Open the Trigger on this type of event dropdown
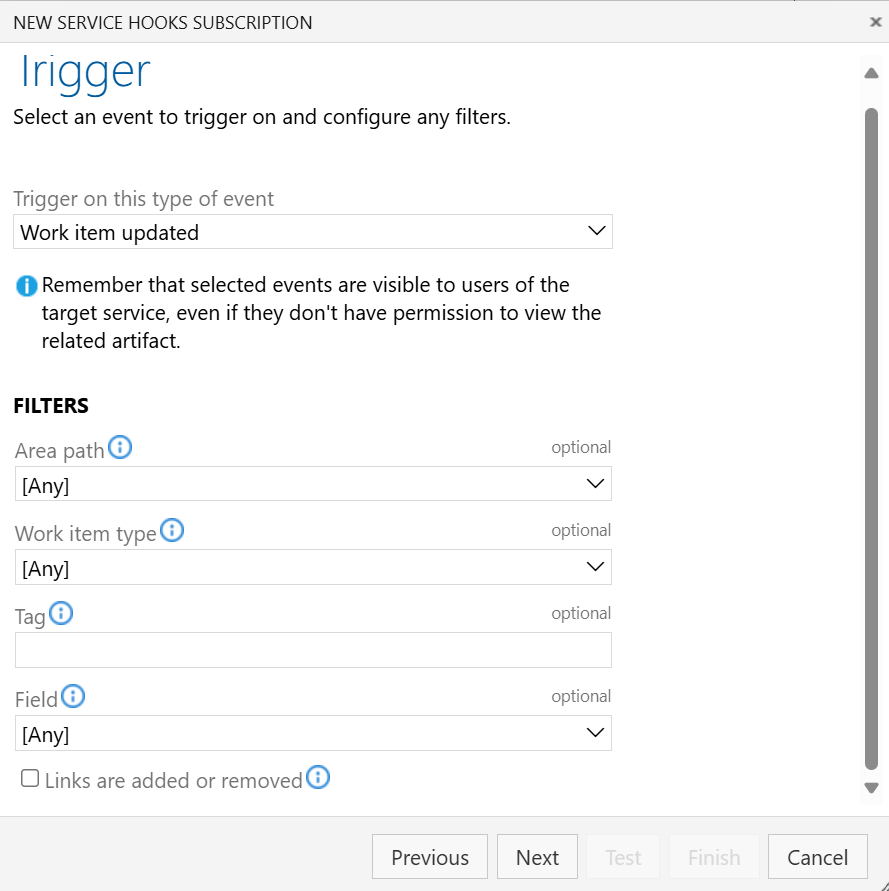The height and width of the screenshot is (891, 889). [x=313, y=232]
